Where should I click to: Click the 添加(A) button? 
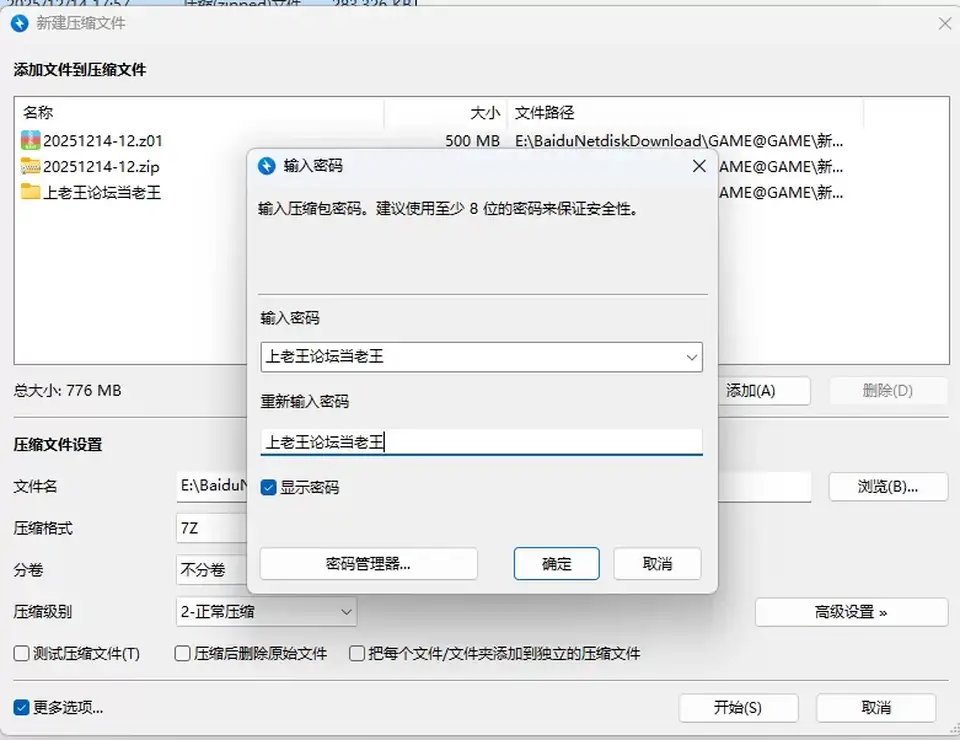click(x=763, y=391)
